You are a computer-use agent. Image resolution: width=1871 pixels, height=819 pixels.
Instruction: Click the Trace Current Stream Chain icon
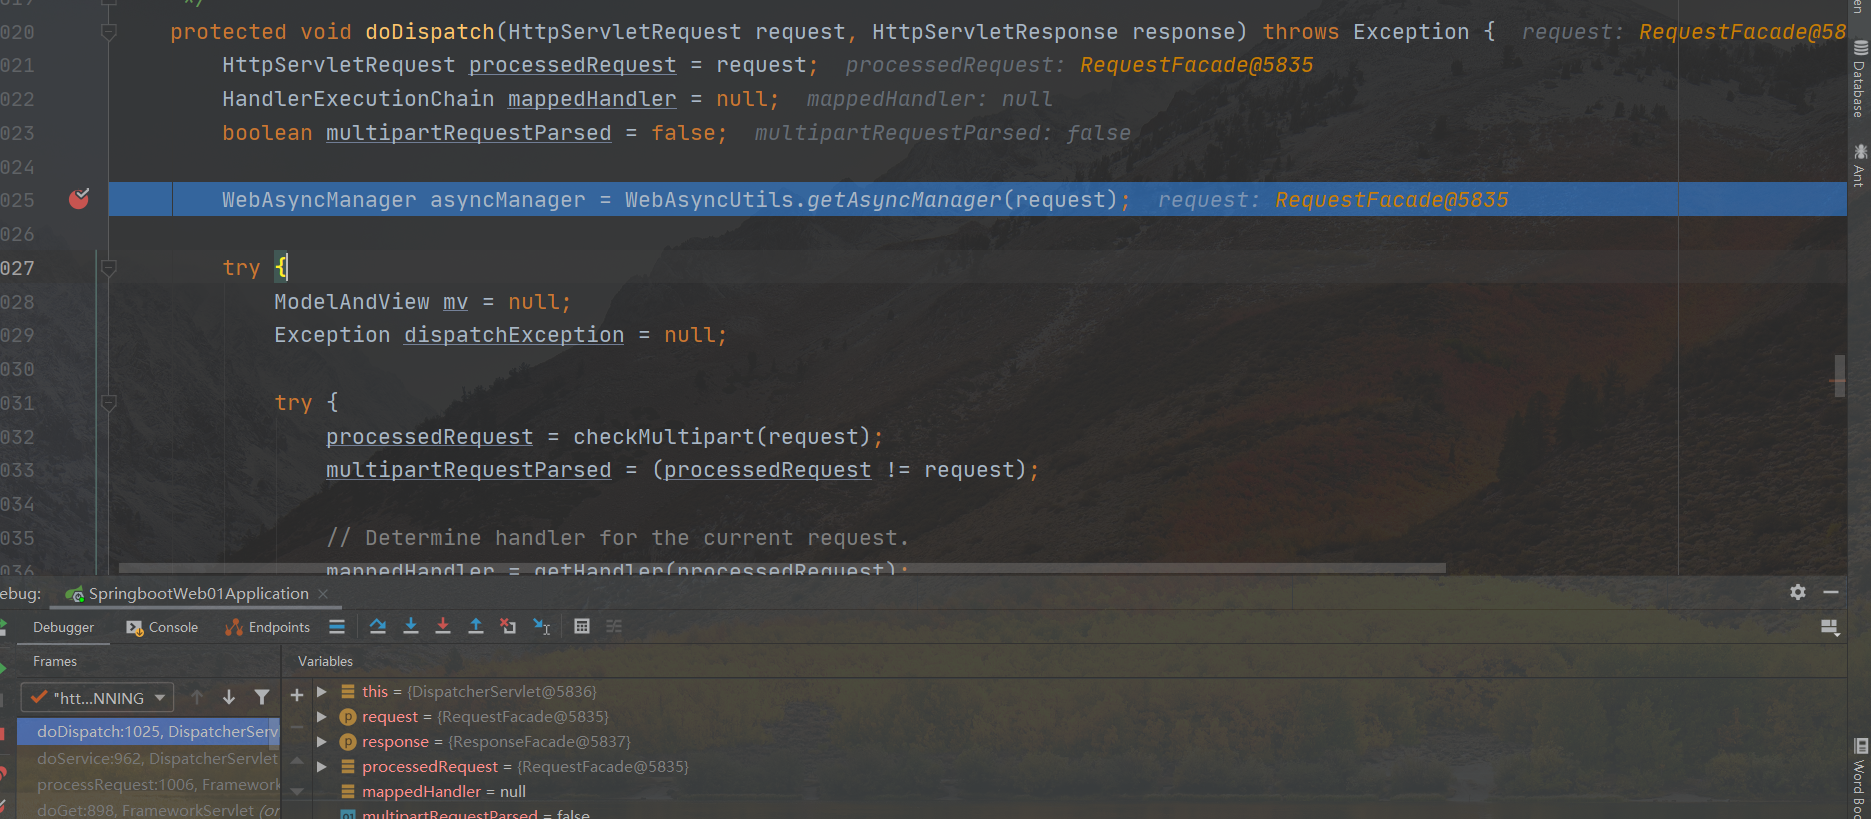[x=614, y=626]
